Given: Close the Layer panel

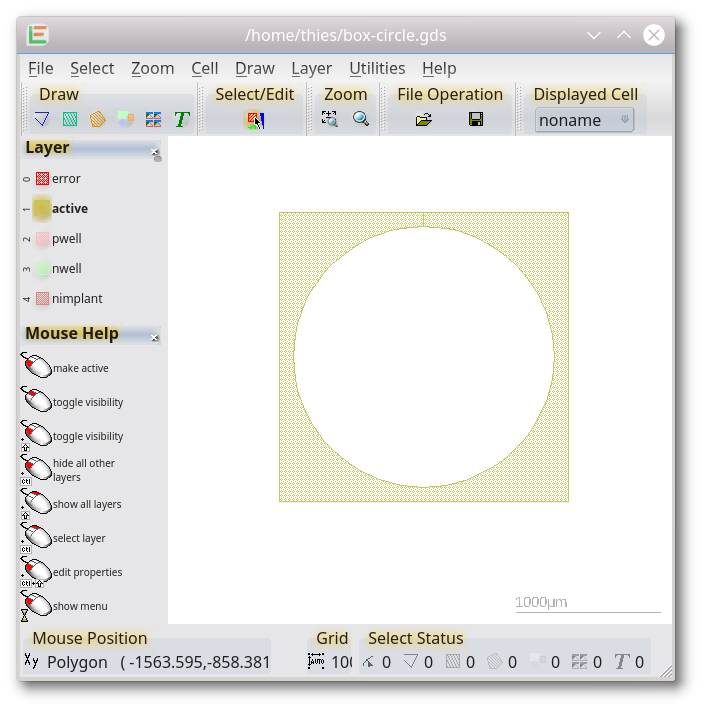Looking at the screenshot, I should coord(154,151).
